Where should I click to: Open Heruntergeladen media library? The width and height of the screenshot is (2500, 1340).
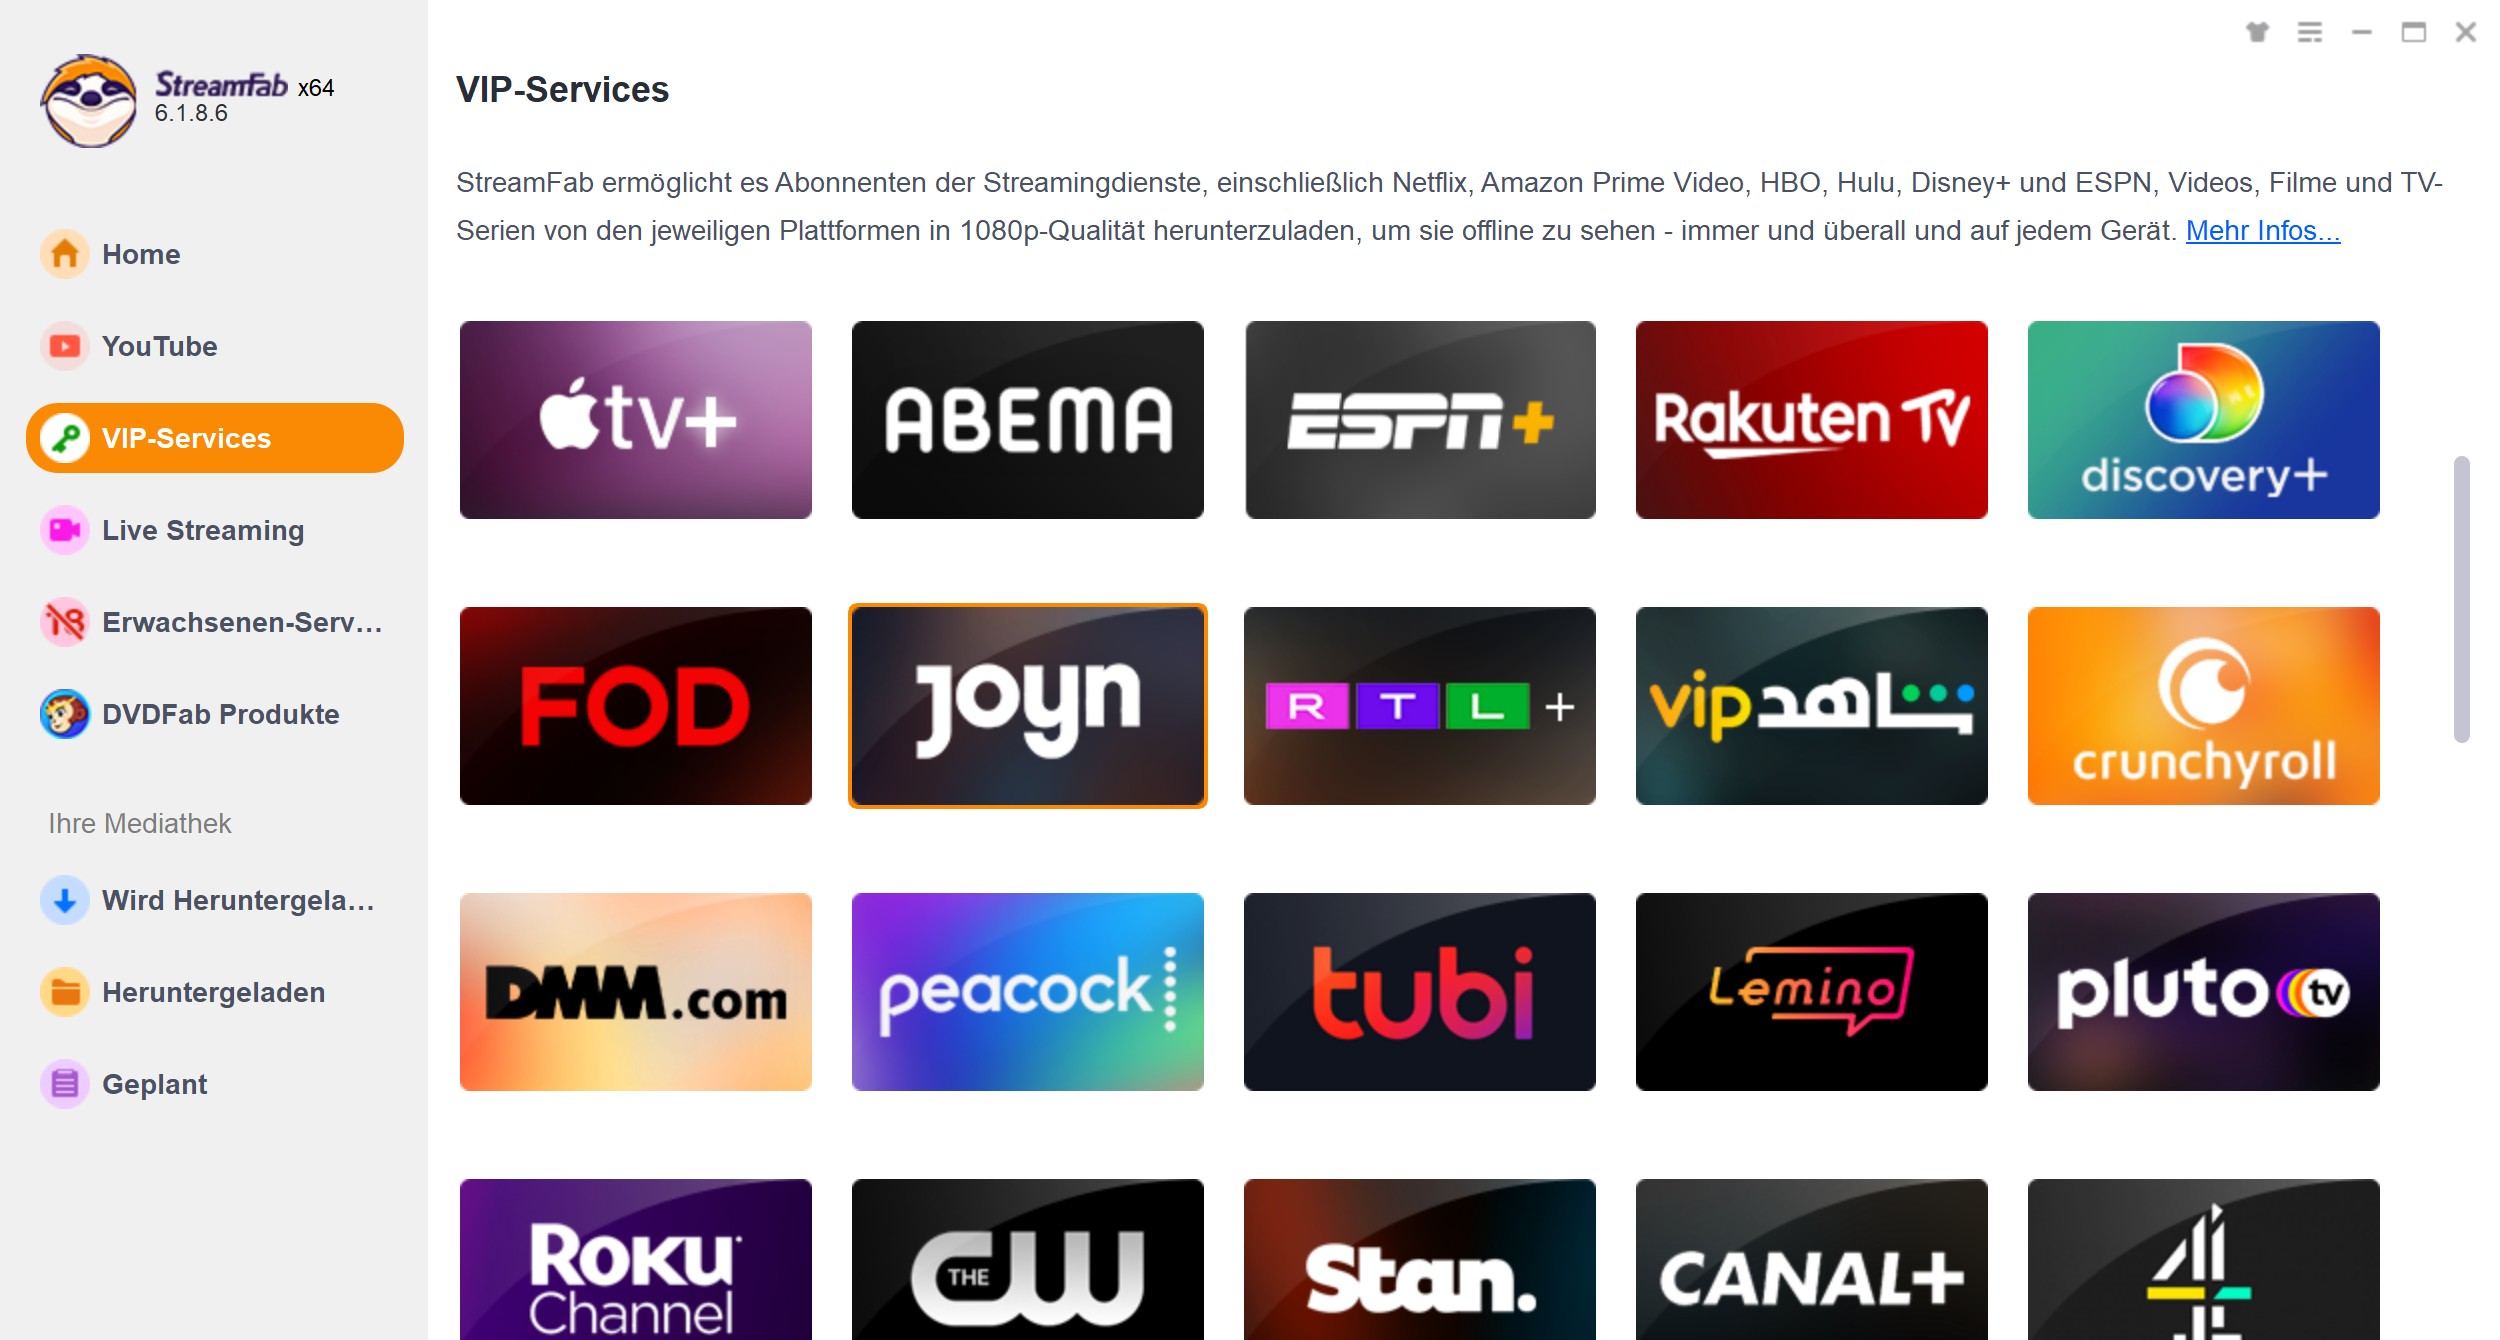(213, 989)
